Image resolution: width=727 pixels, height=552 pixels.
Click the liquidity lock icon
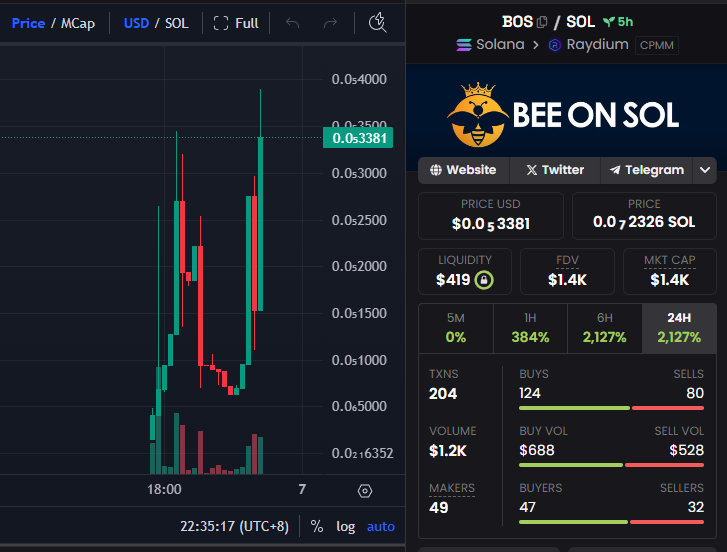tap(484, 280)
